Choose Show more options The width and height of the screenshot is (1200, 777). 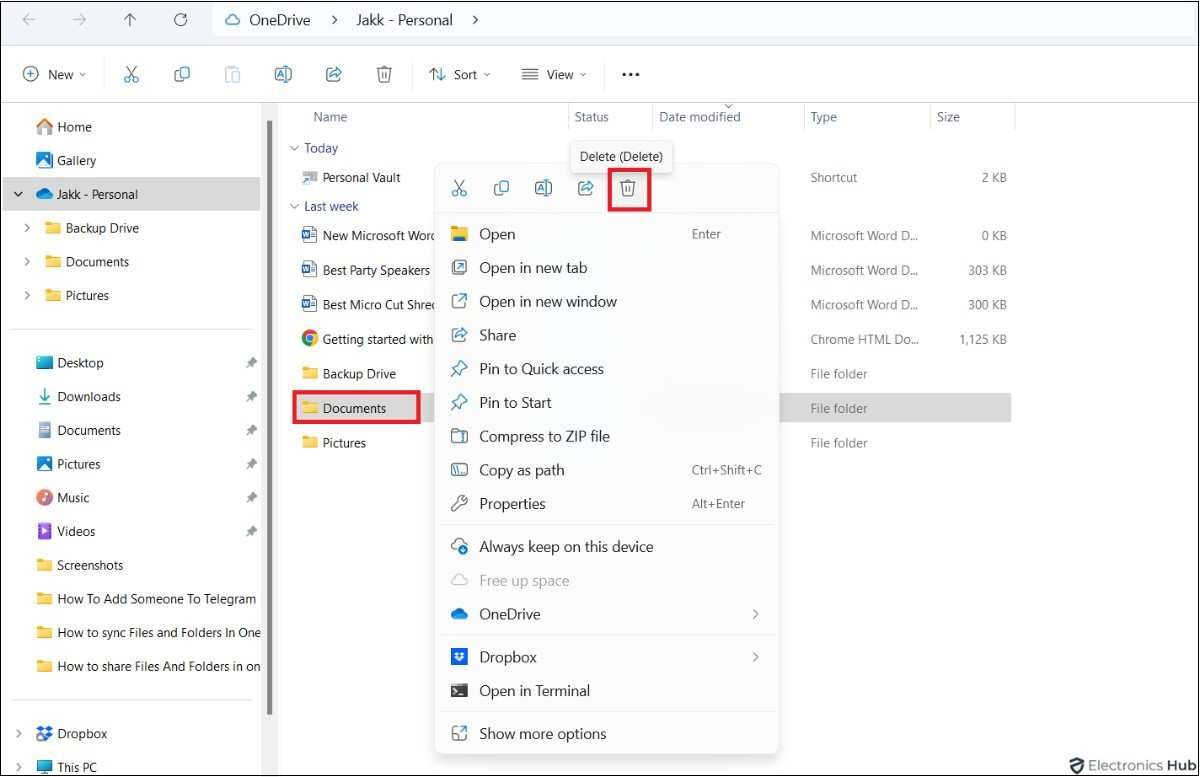click(x=542, y=733)
